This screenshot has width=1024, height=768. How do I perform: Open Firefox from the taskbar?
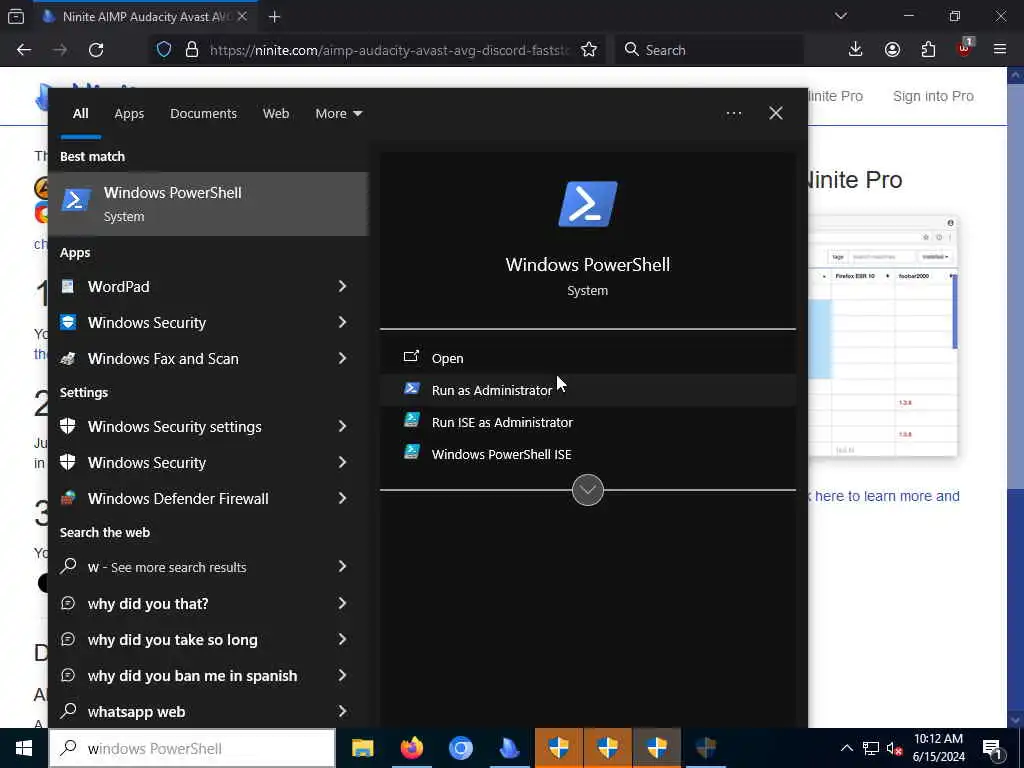click(x=411, y=748)
